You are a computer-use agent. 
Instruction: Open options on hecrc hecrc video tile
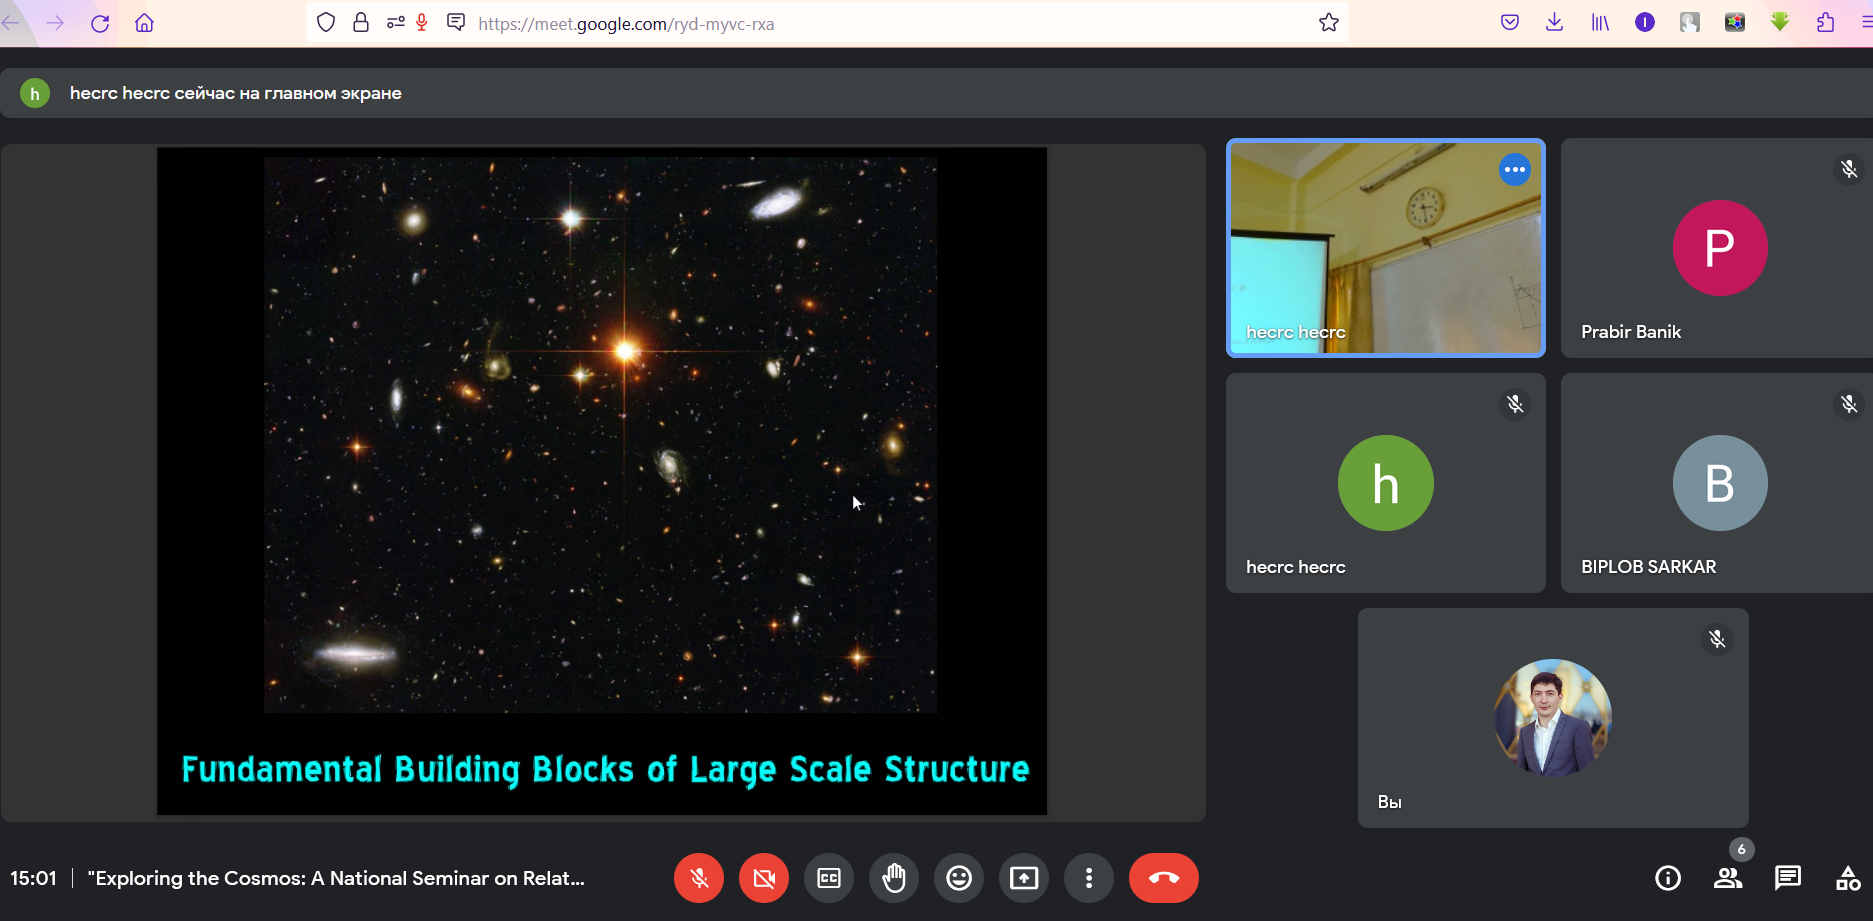[x=1515, y=170]
